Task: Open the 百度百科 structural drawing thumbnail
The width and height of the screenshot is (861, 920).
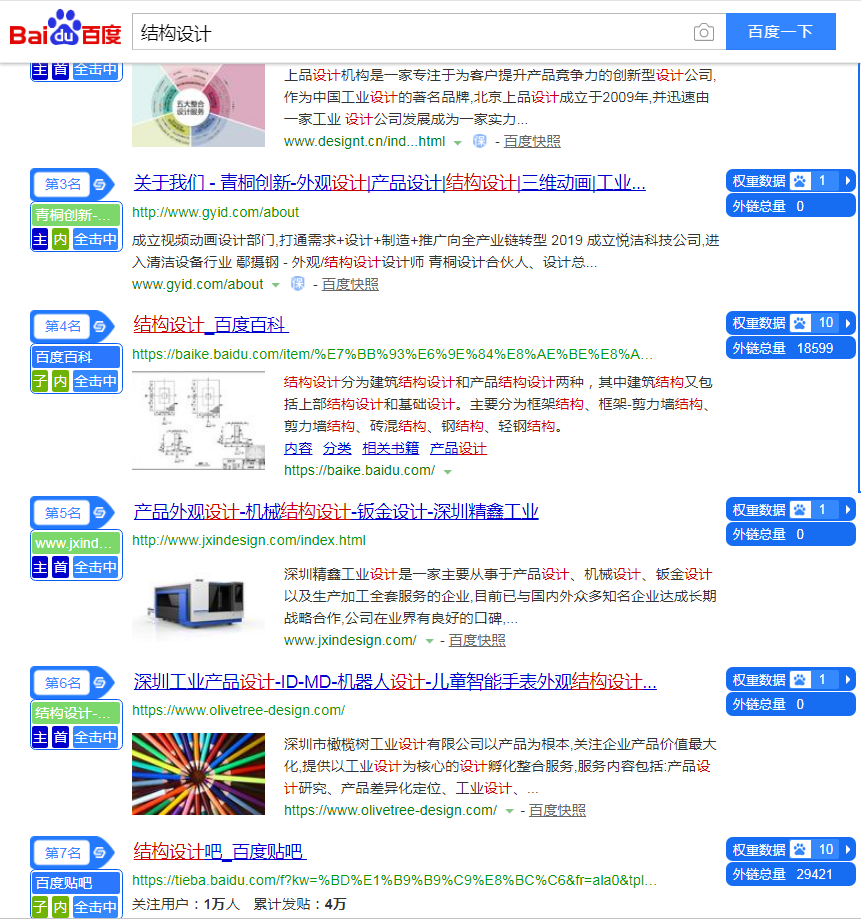Action: [x=198, y=421]
